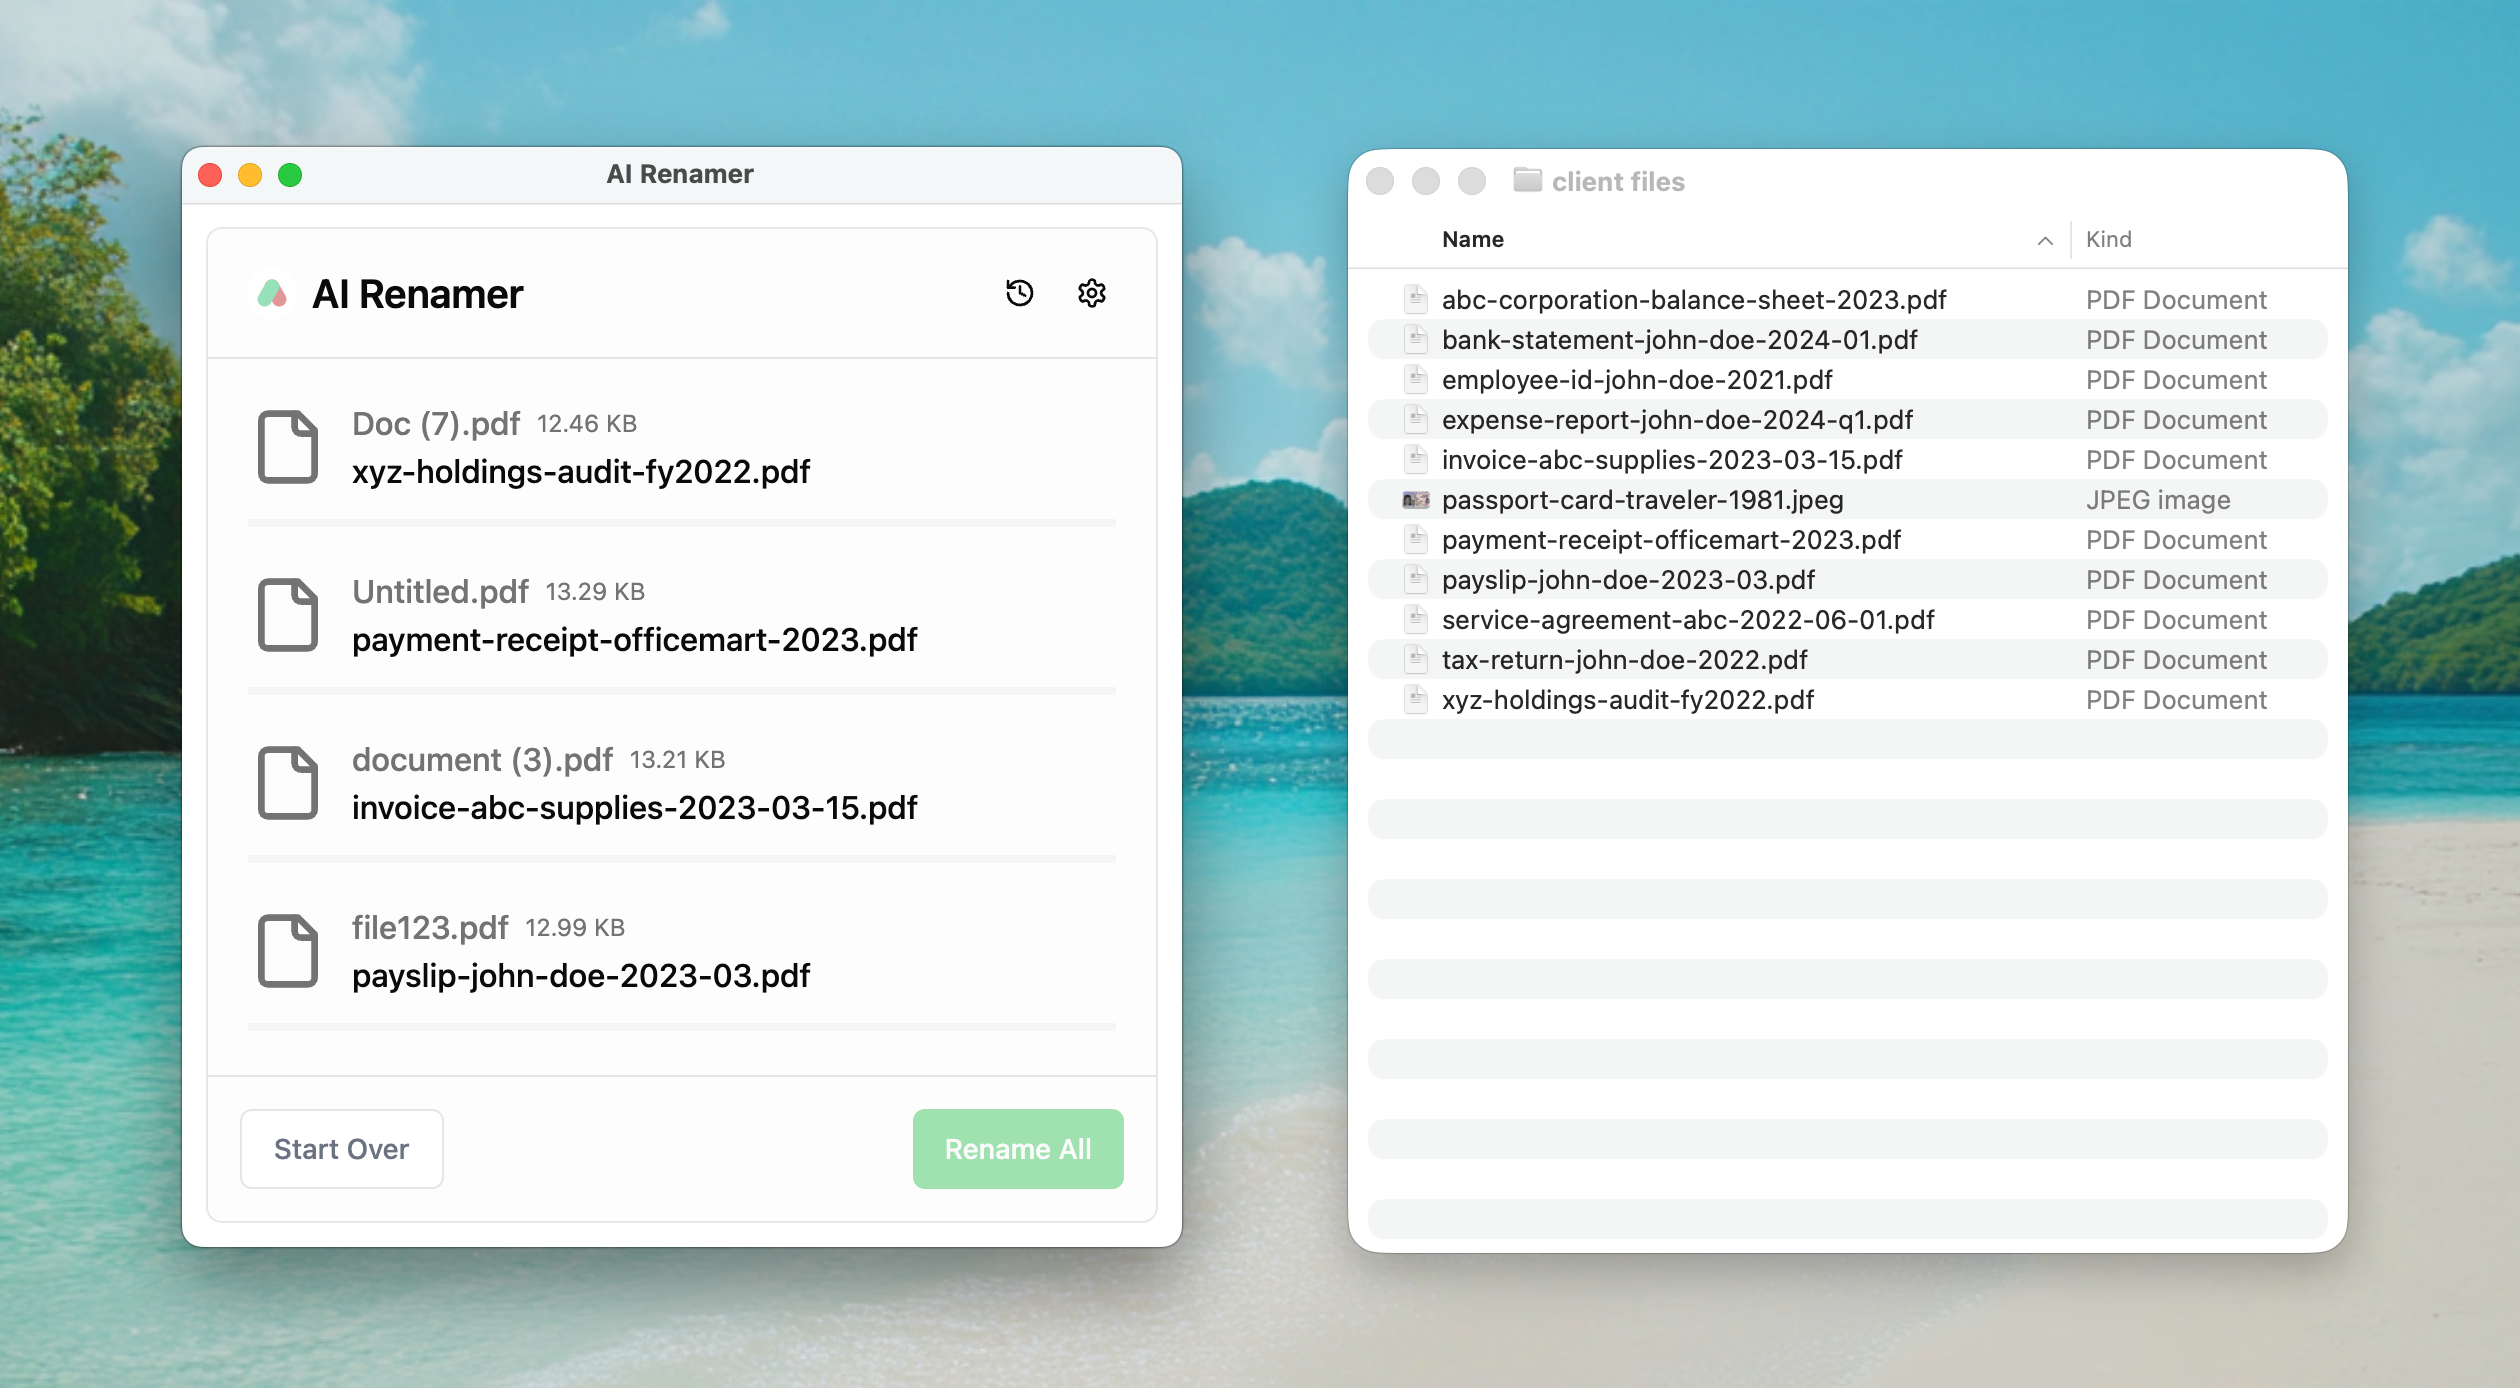Select bank-statement-john-doe-2024-01.pdf in Finder

point(1679,340)
